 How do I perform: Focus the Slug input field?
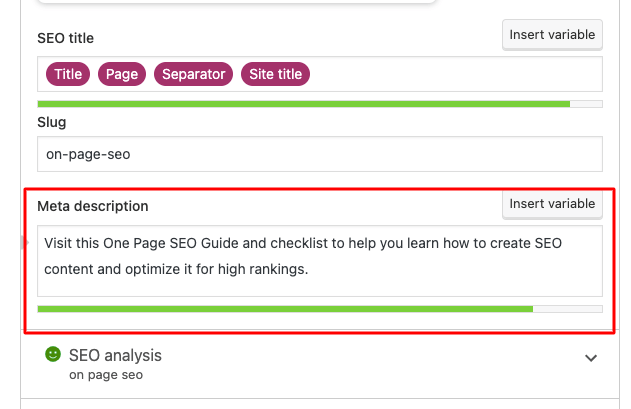click(x=319, y=154)
